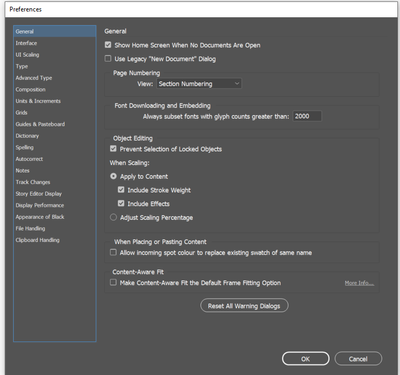Screen dimensions: 400x375
Task: Open the Page Numbering View dropdown
Action: 199,84
